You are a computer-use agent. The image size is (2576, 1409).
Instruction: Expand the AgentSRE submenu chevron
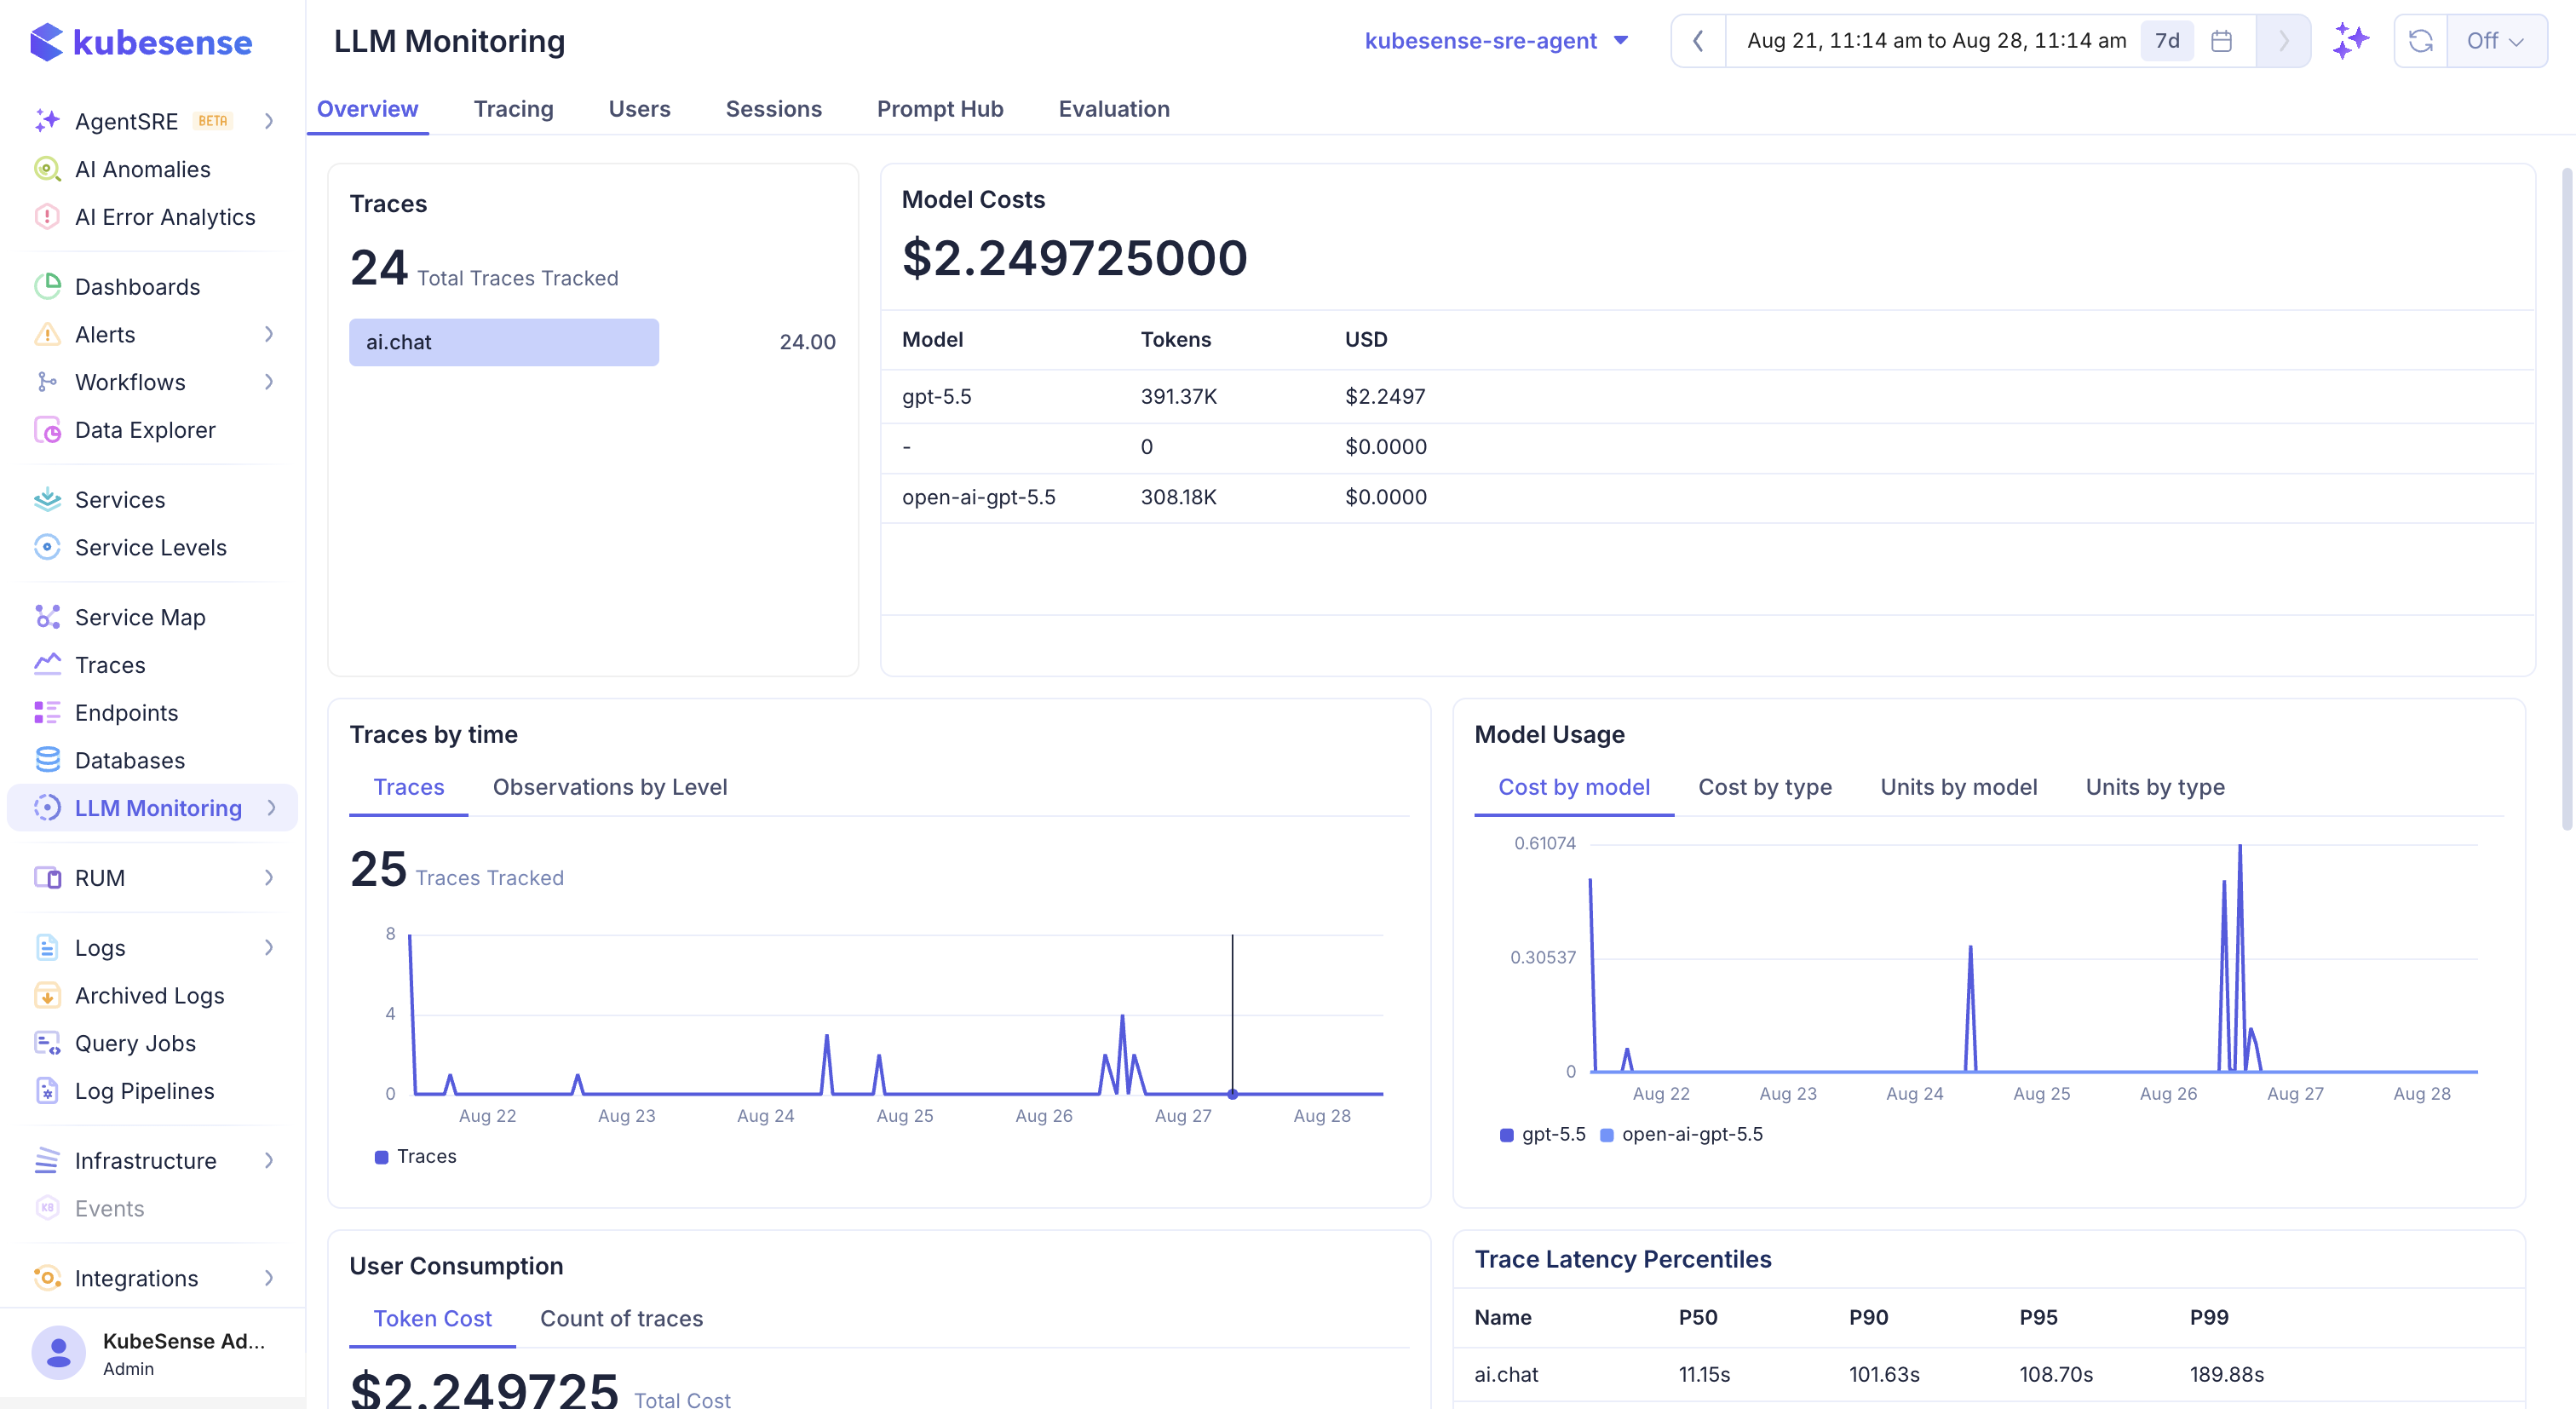[269, 121]
